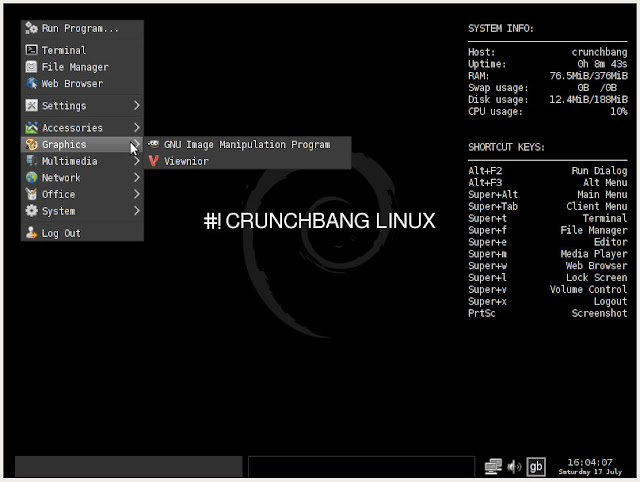Expand the Settings submenu arrow
Screen dimensions: 640x482
(x=137, y=105)
